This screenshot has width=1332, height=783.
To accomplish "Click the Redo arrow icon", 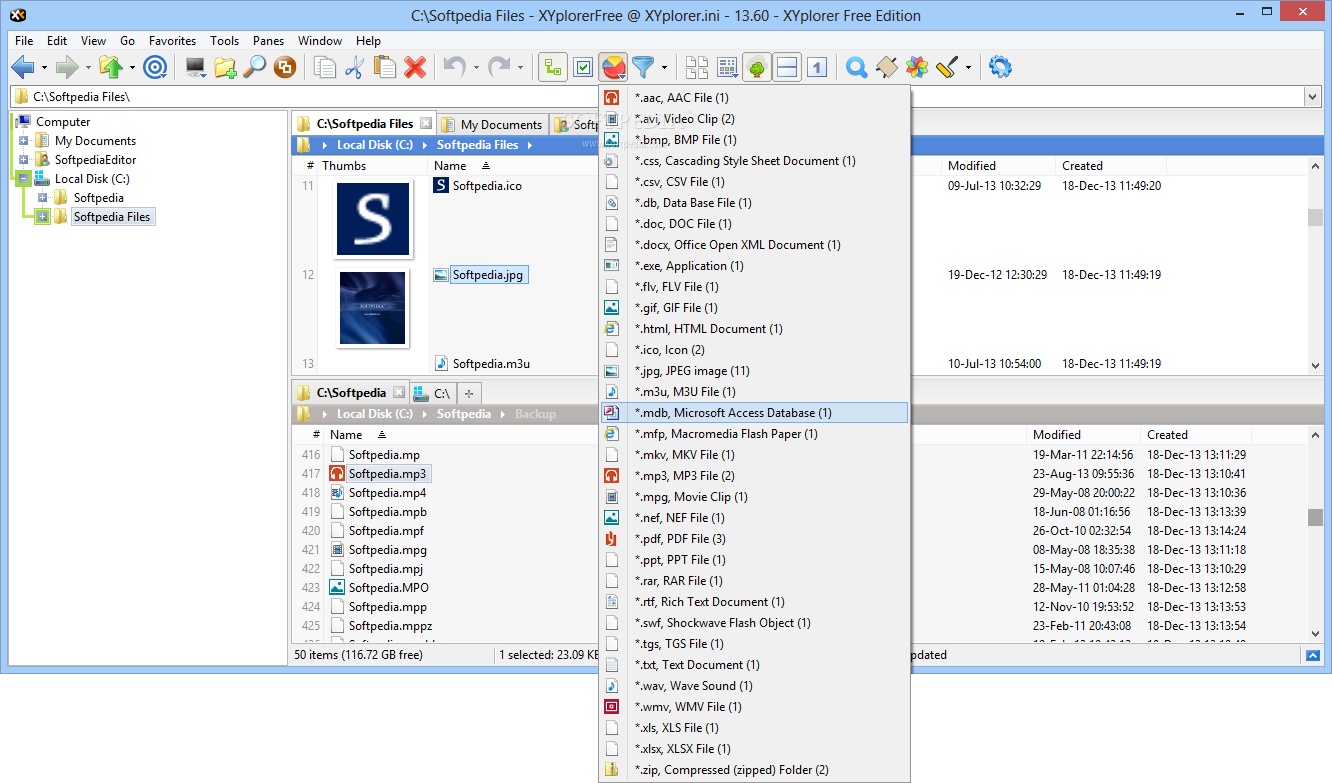I will click(499, 67).
